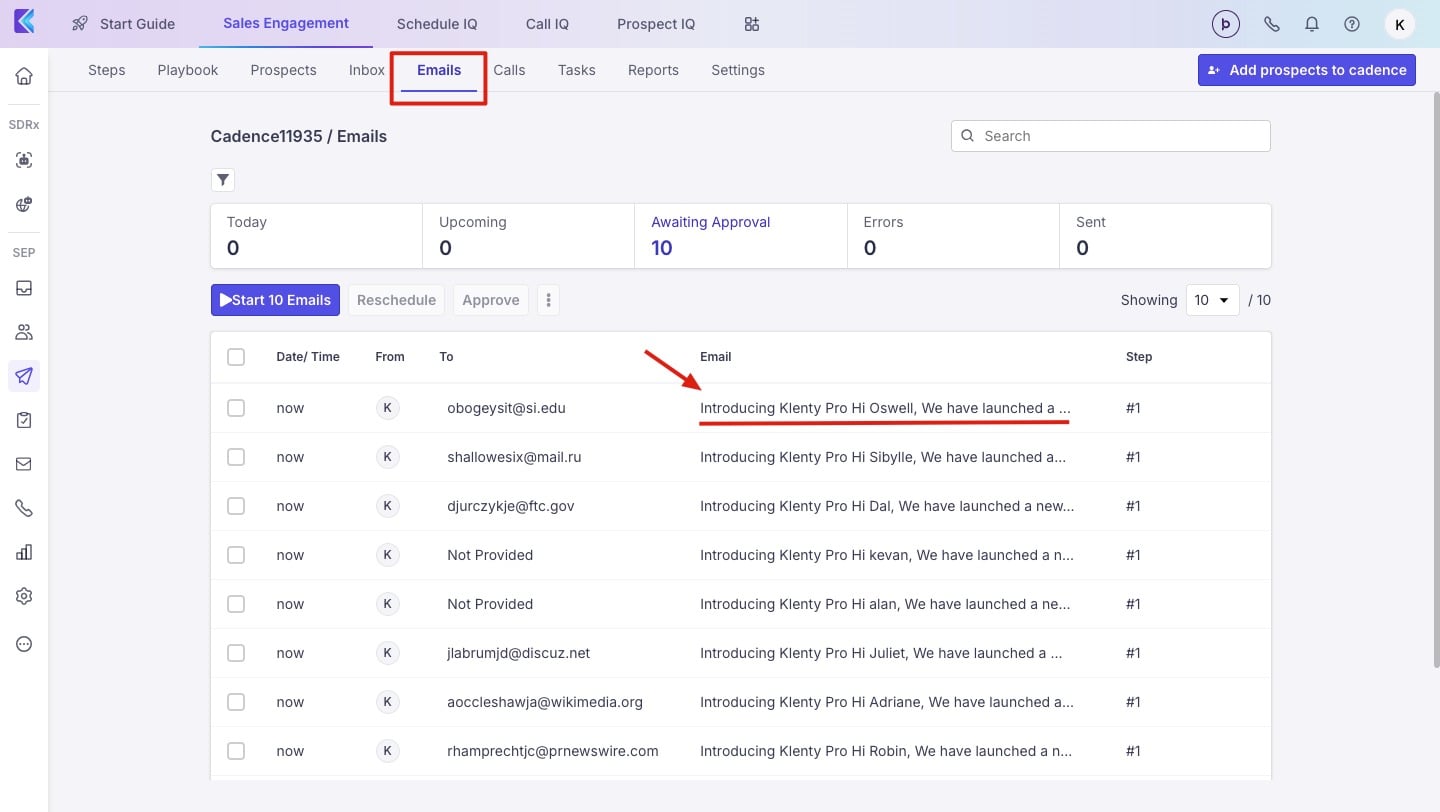The image size is (1440, 812).
Task: Click Add prospects to cadence button
Action: point(1306,70)
